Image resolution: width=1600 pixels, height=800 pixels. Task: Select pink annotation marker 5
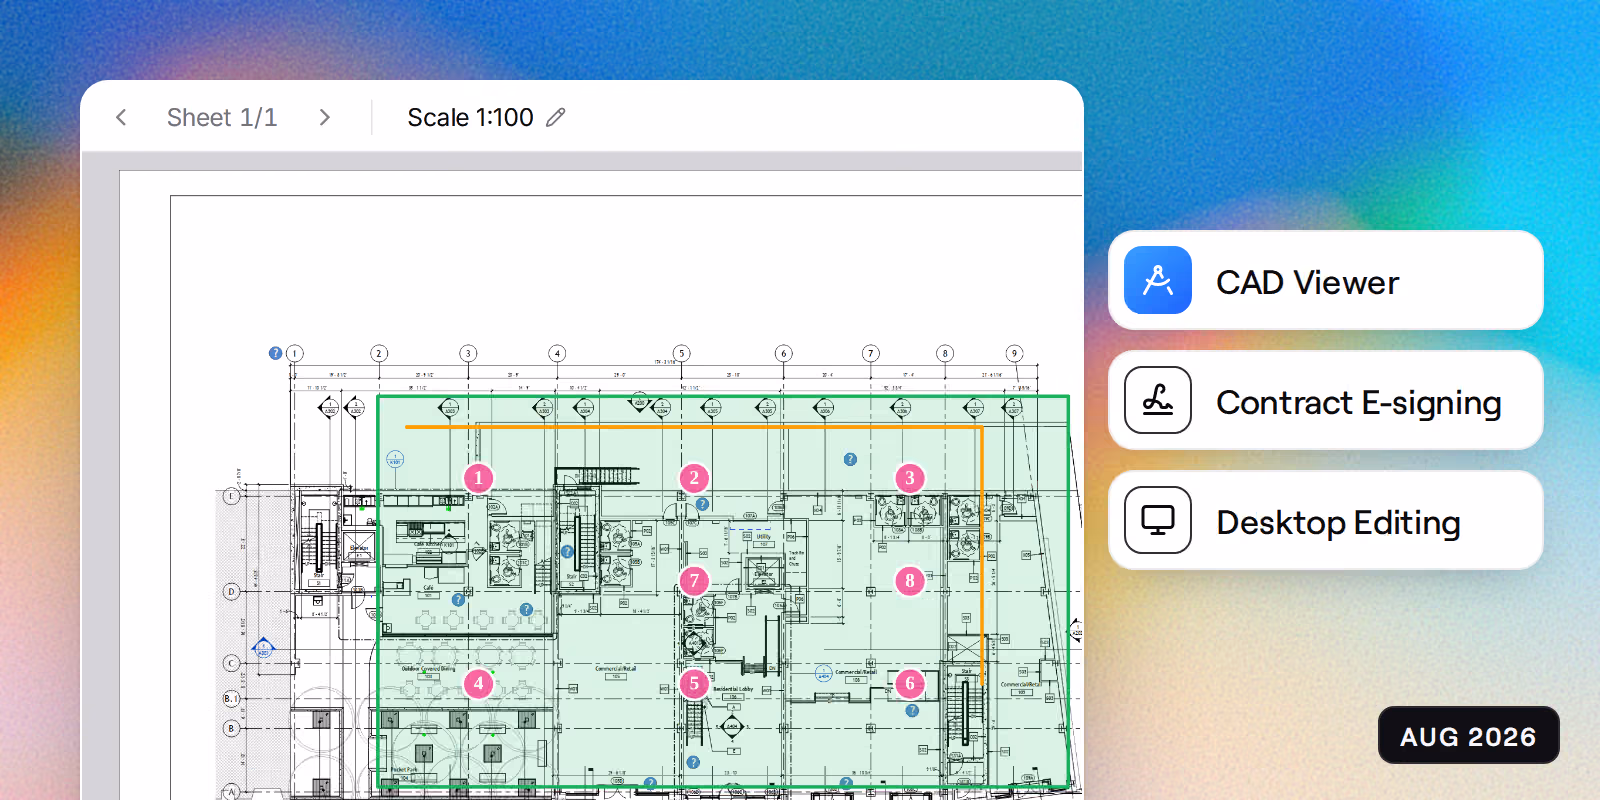point(694,684)
